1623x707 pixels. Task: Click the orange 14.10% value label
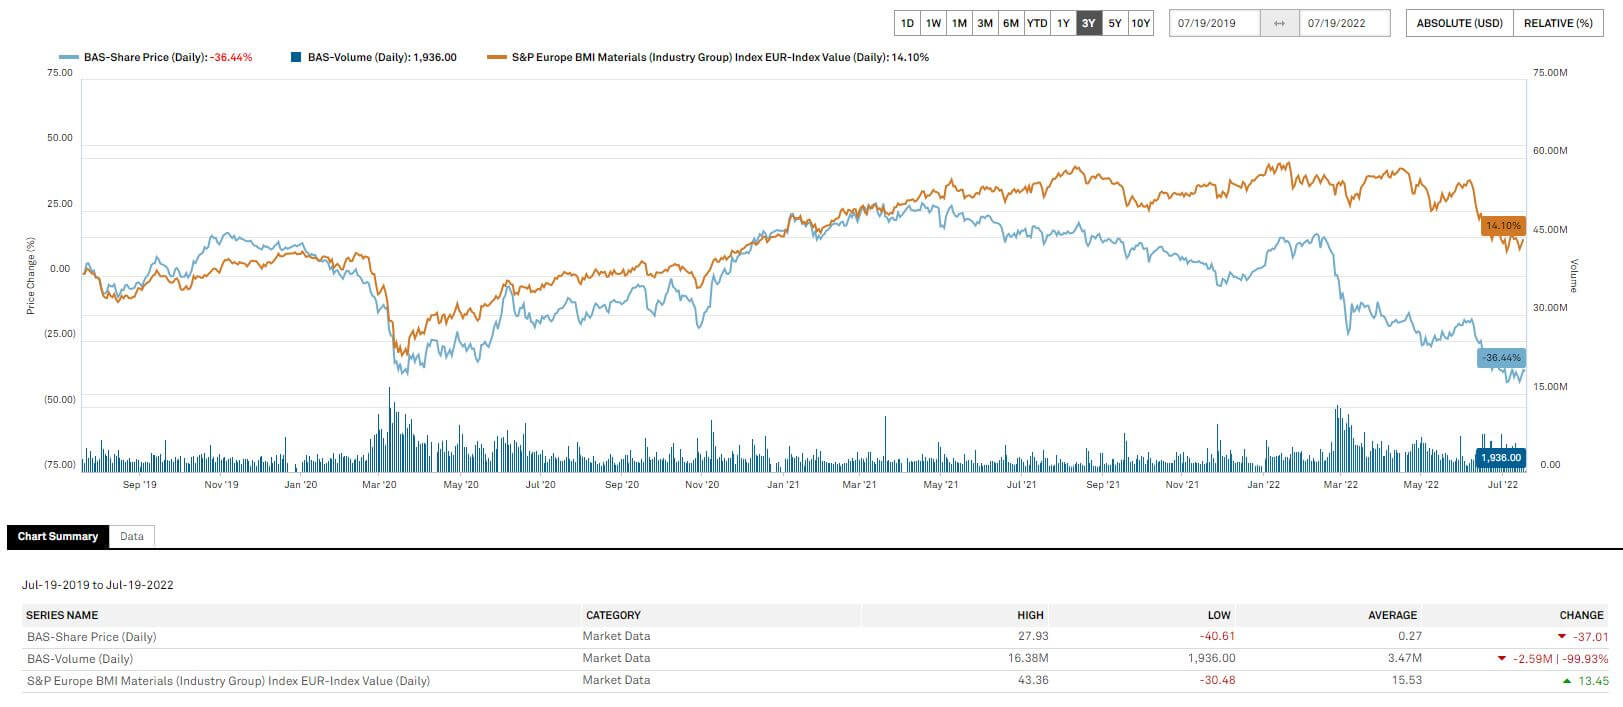[1503, 226]
